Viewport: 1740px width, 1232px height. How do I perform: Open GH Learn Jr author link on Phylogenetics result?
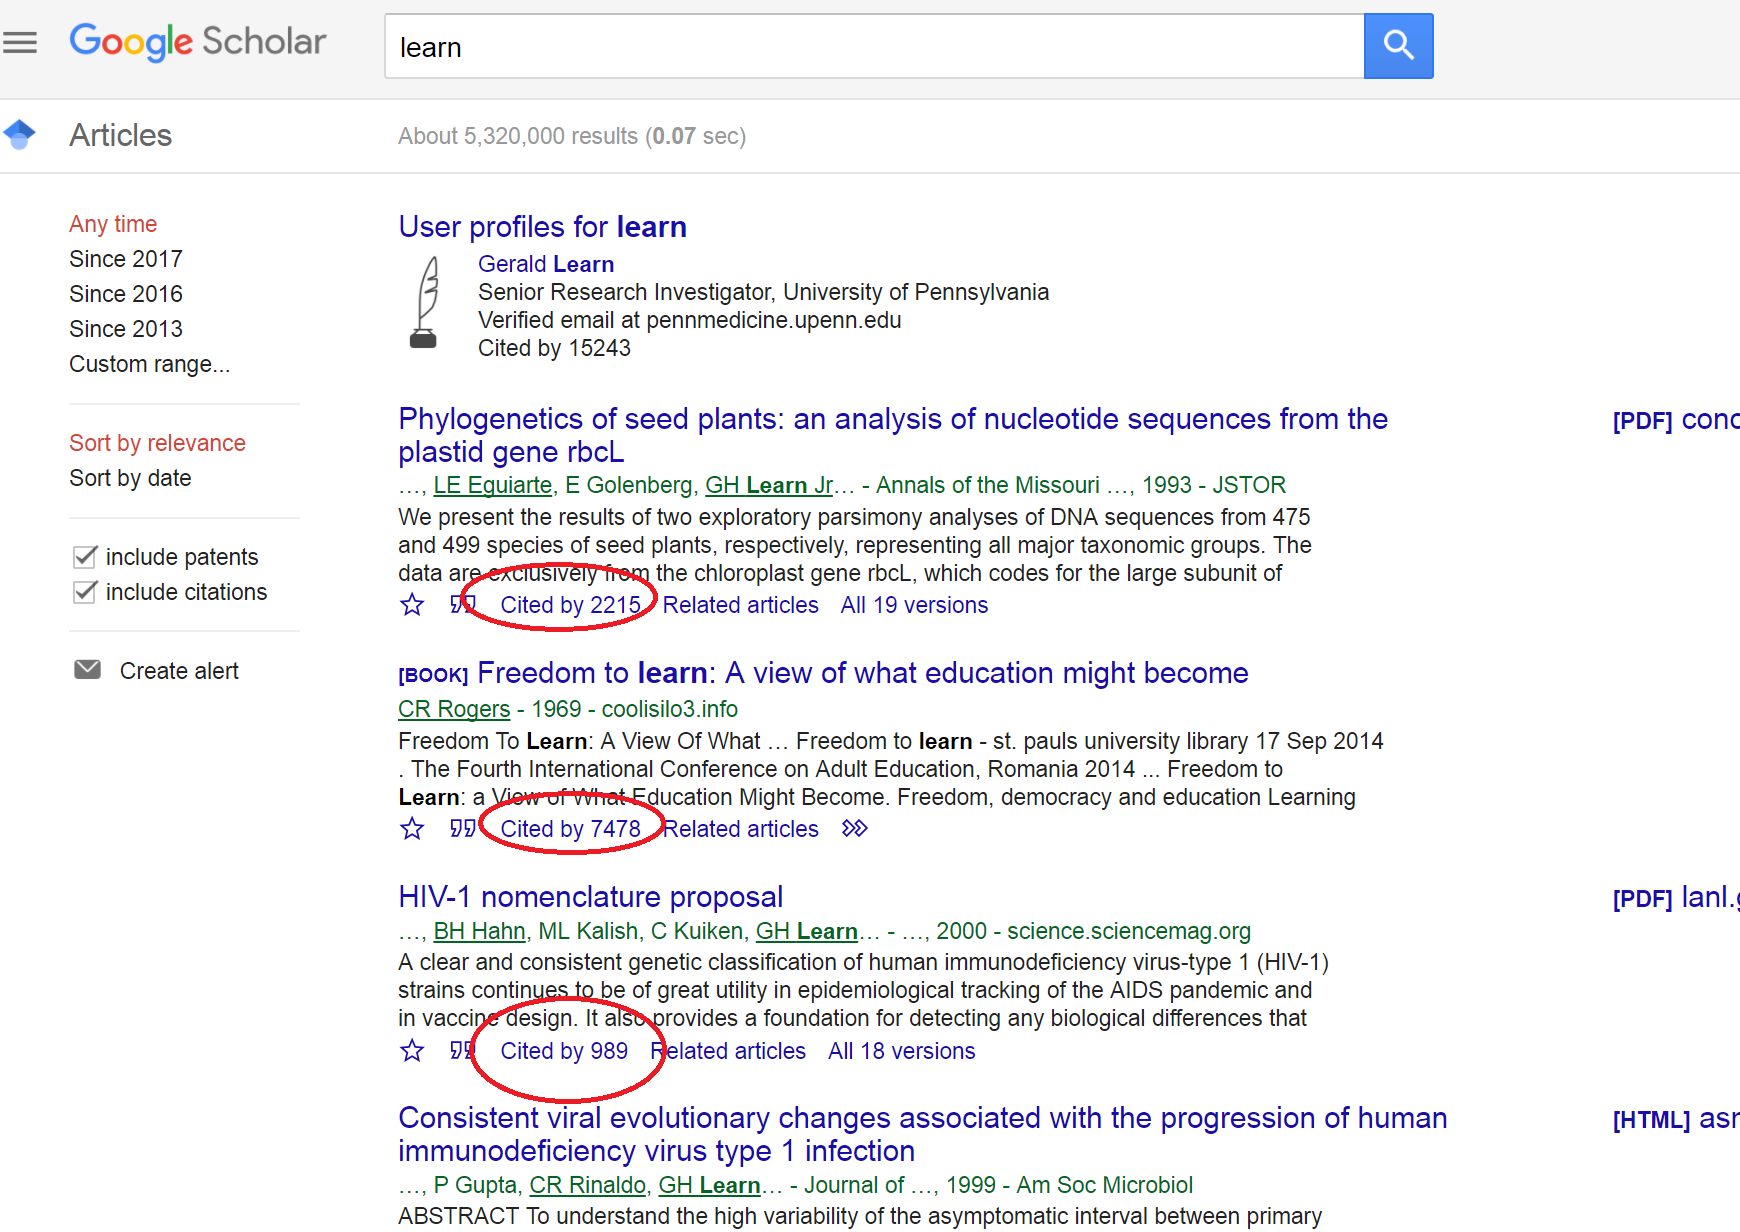pyautogui.click(x=769, y=485)
